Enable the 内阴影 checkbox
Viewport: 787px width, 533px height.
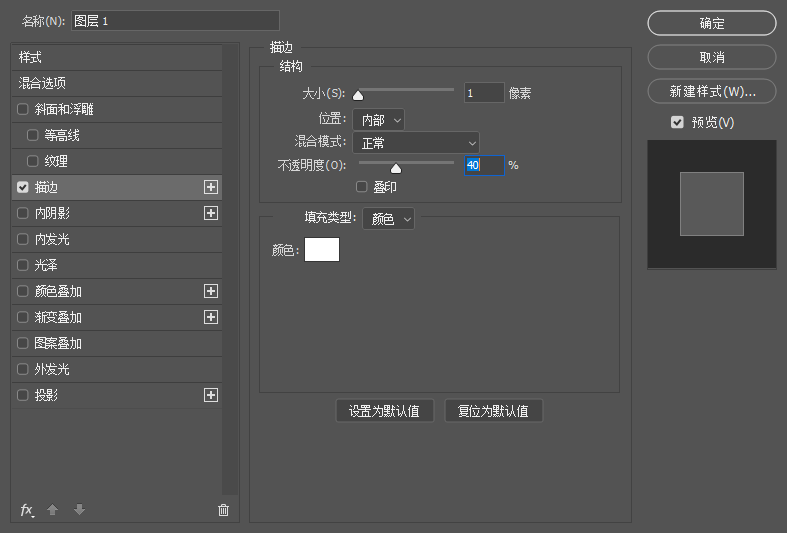pyautogui.click(x=23, y=213)
